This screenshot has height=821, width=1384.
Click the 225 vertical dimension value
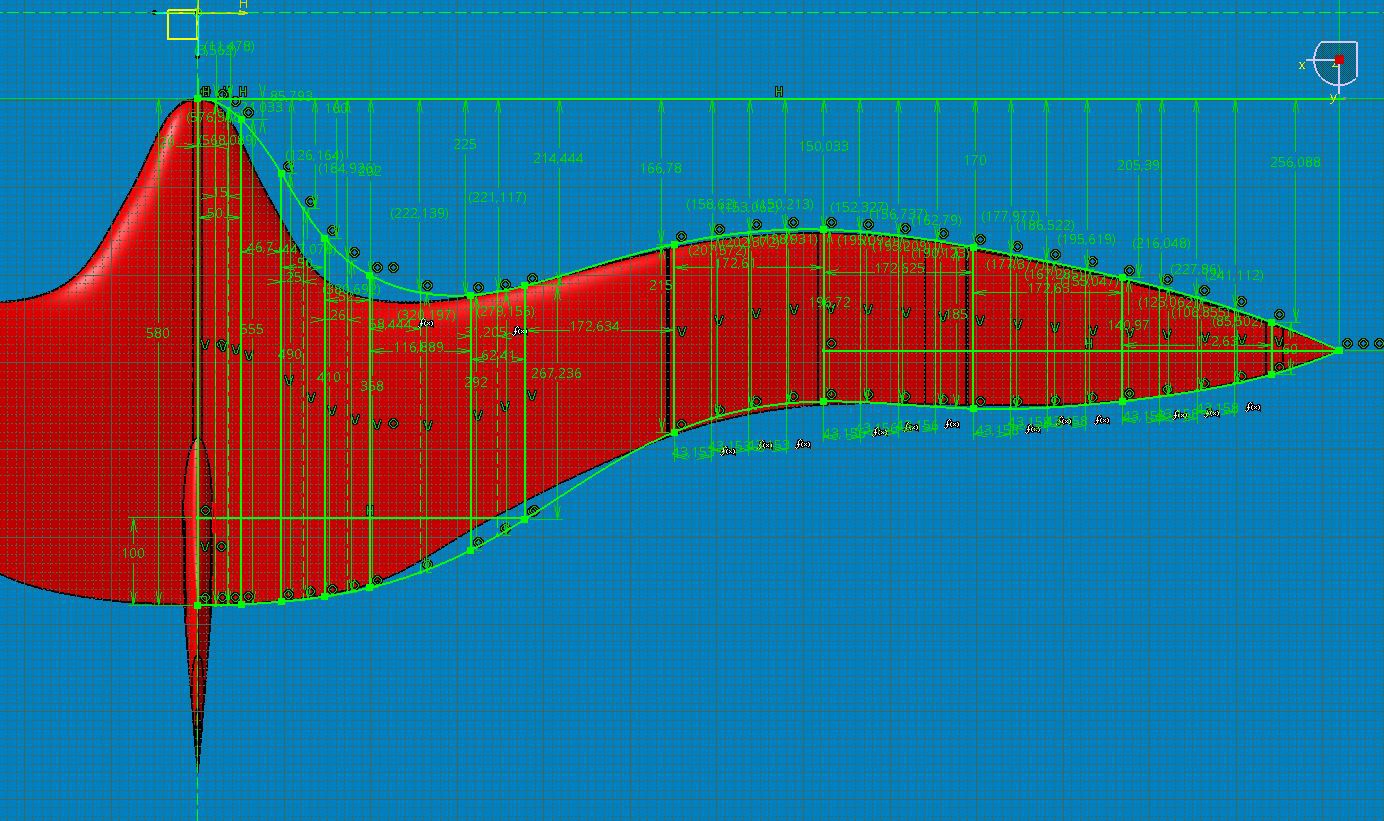point(465,144)
